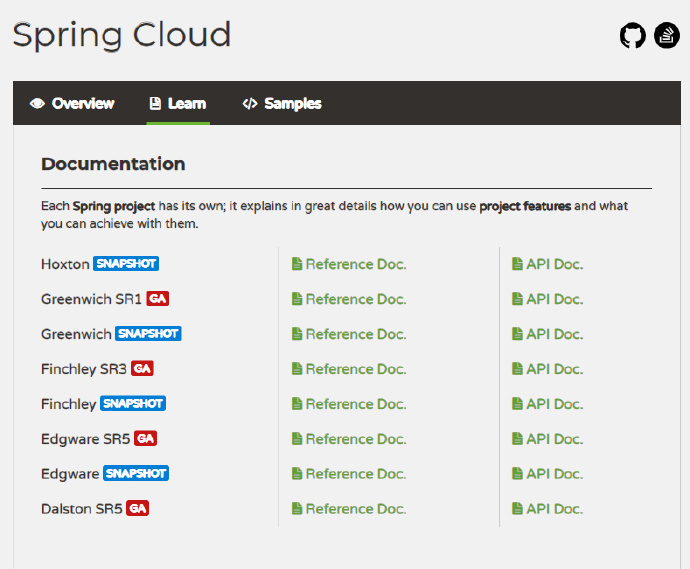Open Reference Doc. for Edgware SR5
Screen dimensions: 690x569
(349, 439)
